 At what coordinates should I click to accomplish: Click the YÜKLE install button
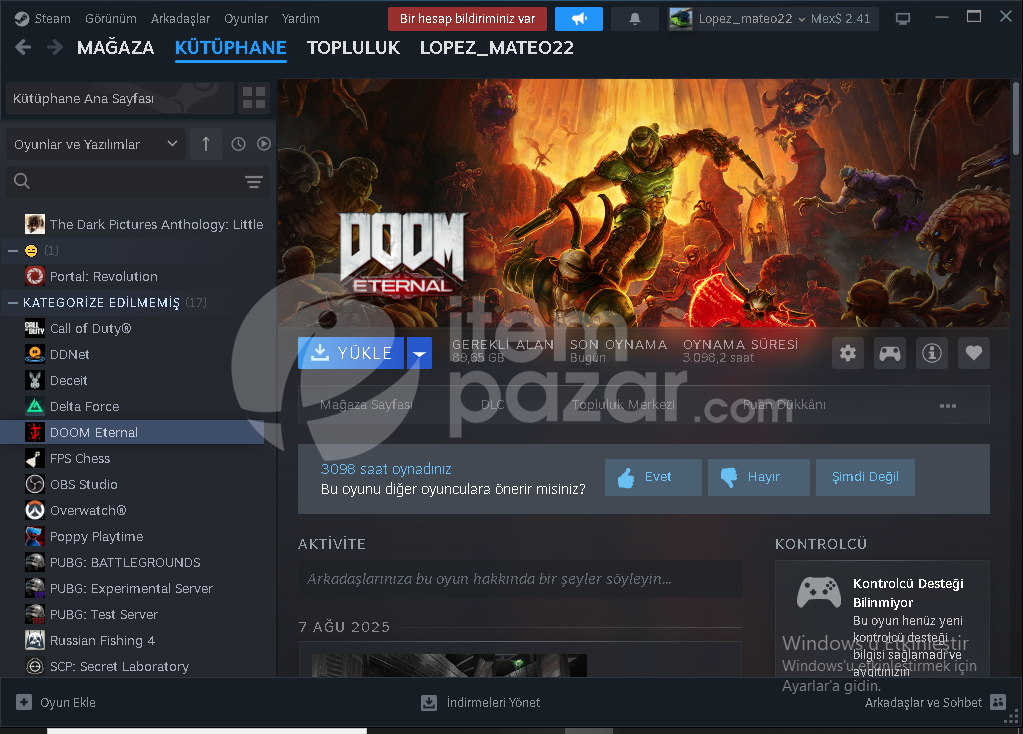[x=351, y=353]
